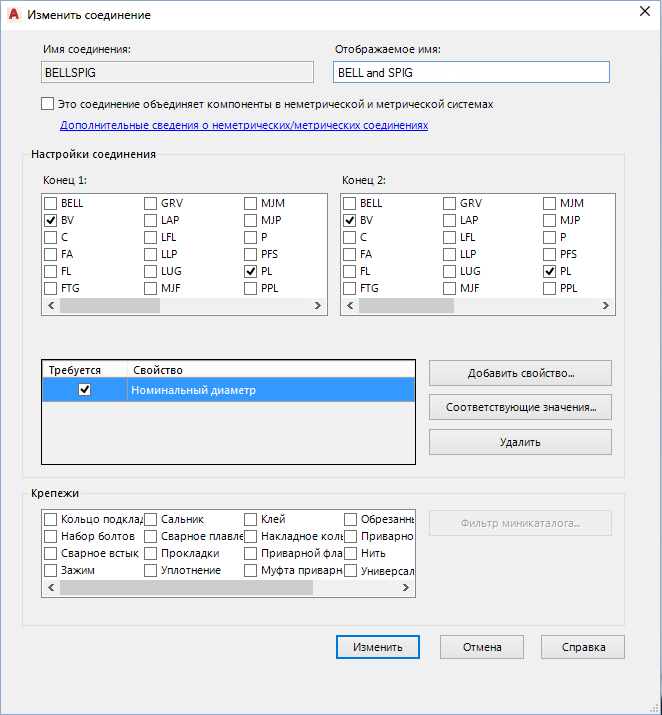This screenshot has height=715, width=662.
Task: Uncheck BV in Конец 1 list
Action: point(51,220)
